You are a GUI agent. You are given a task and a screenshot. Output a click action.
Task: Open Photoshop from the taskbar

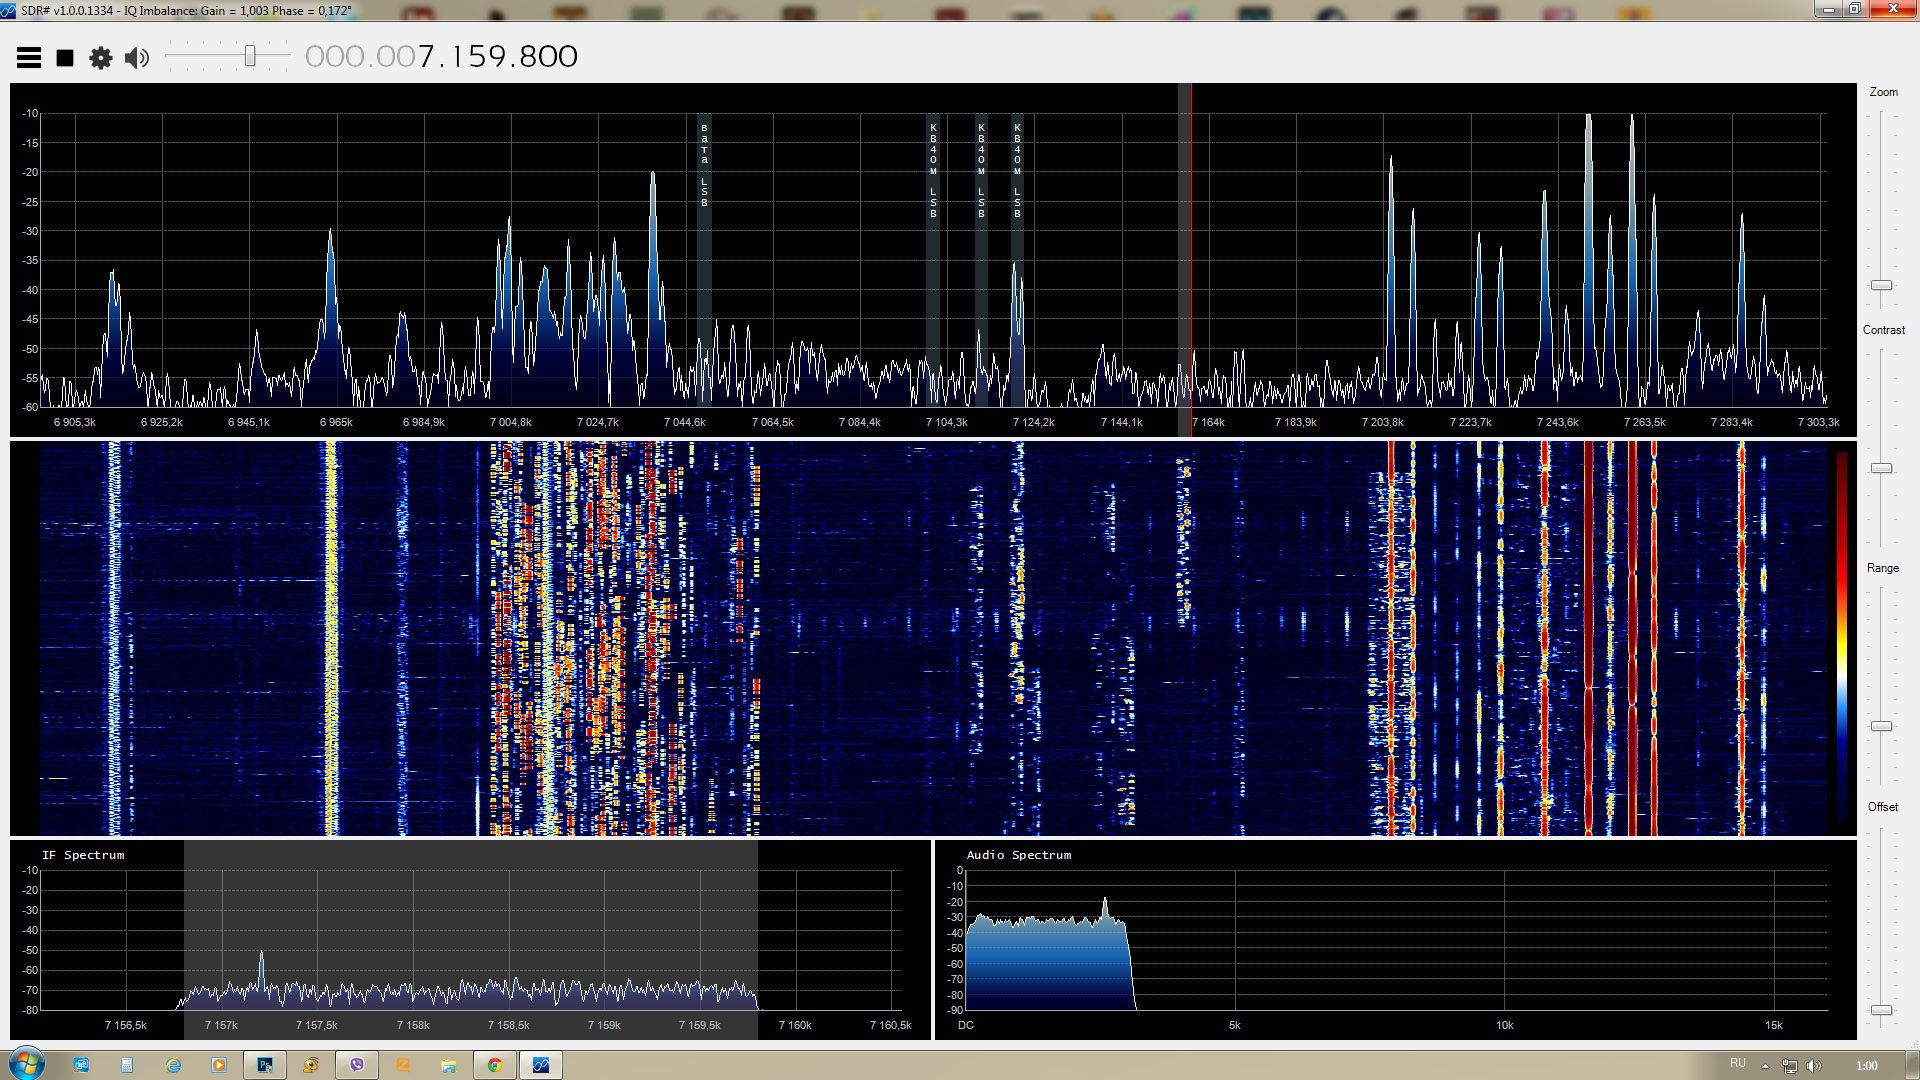[x=265, y=1065]
